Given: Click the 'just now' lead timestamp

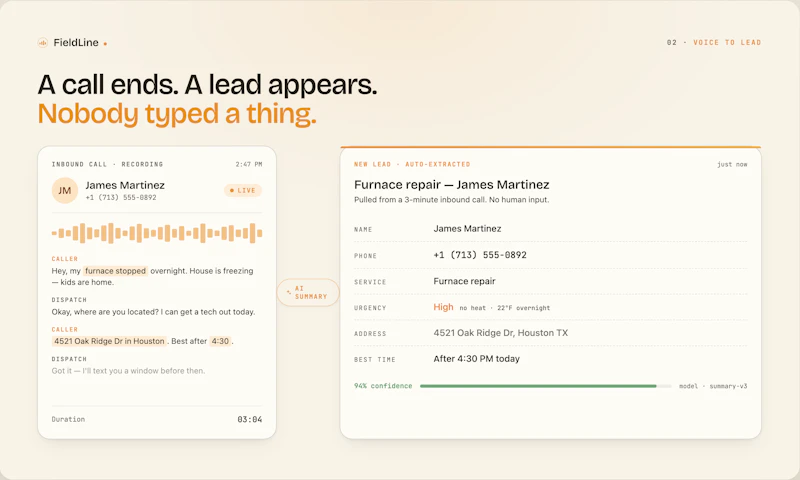Looking at the screenshot, I should click(x=732, y=164).
